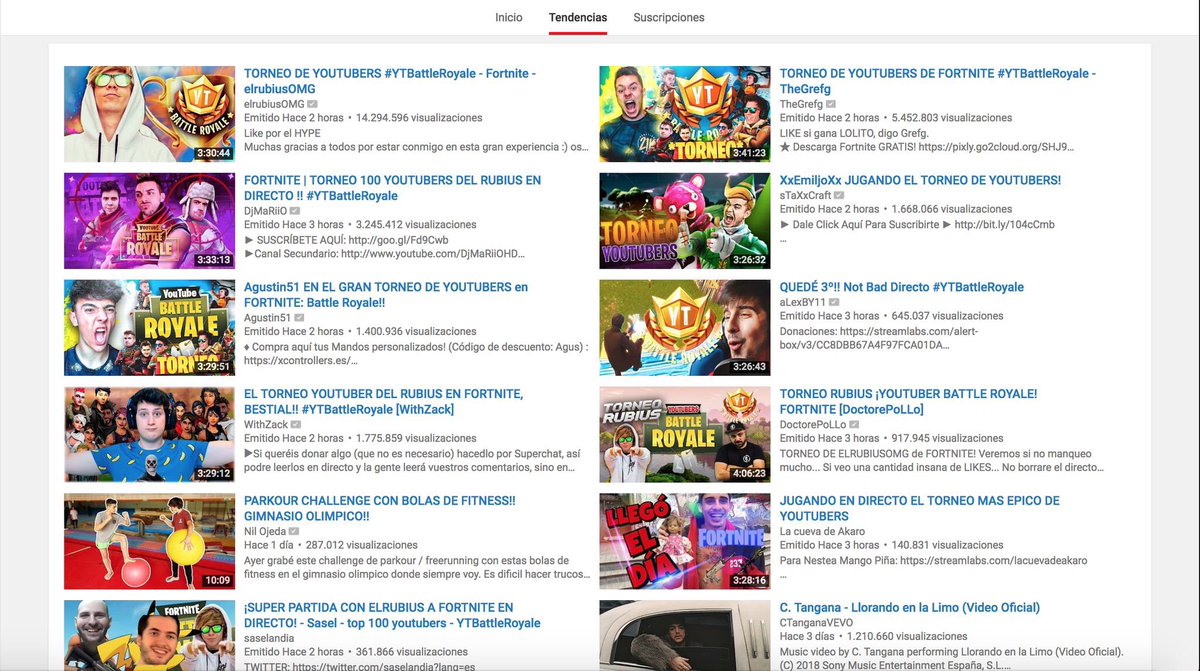Open XxEmiljoXx torneo video thumbnail
The height and width of the screenshot is (671, 1200).
pos(685,221)
